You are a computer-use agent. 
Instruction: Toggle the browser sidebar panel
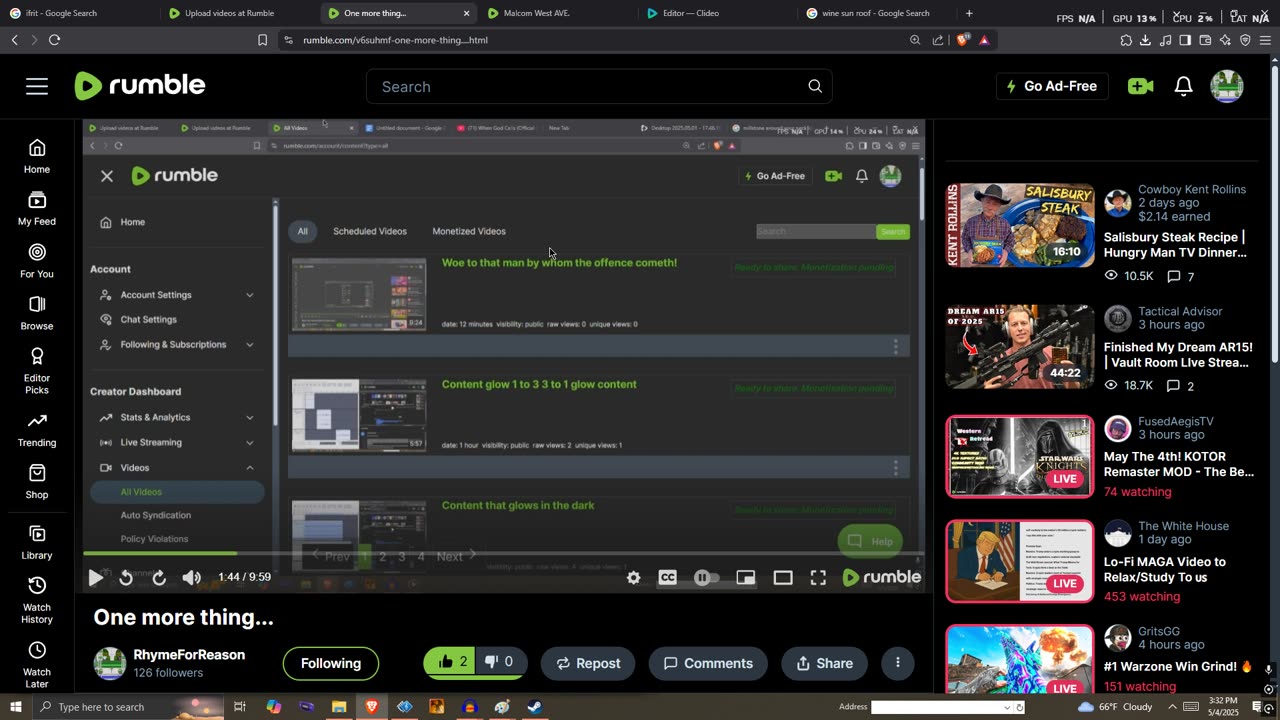[1185, 40]
